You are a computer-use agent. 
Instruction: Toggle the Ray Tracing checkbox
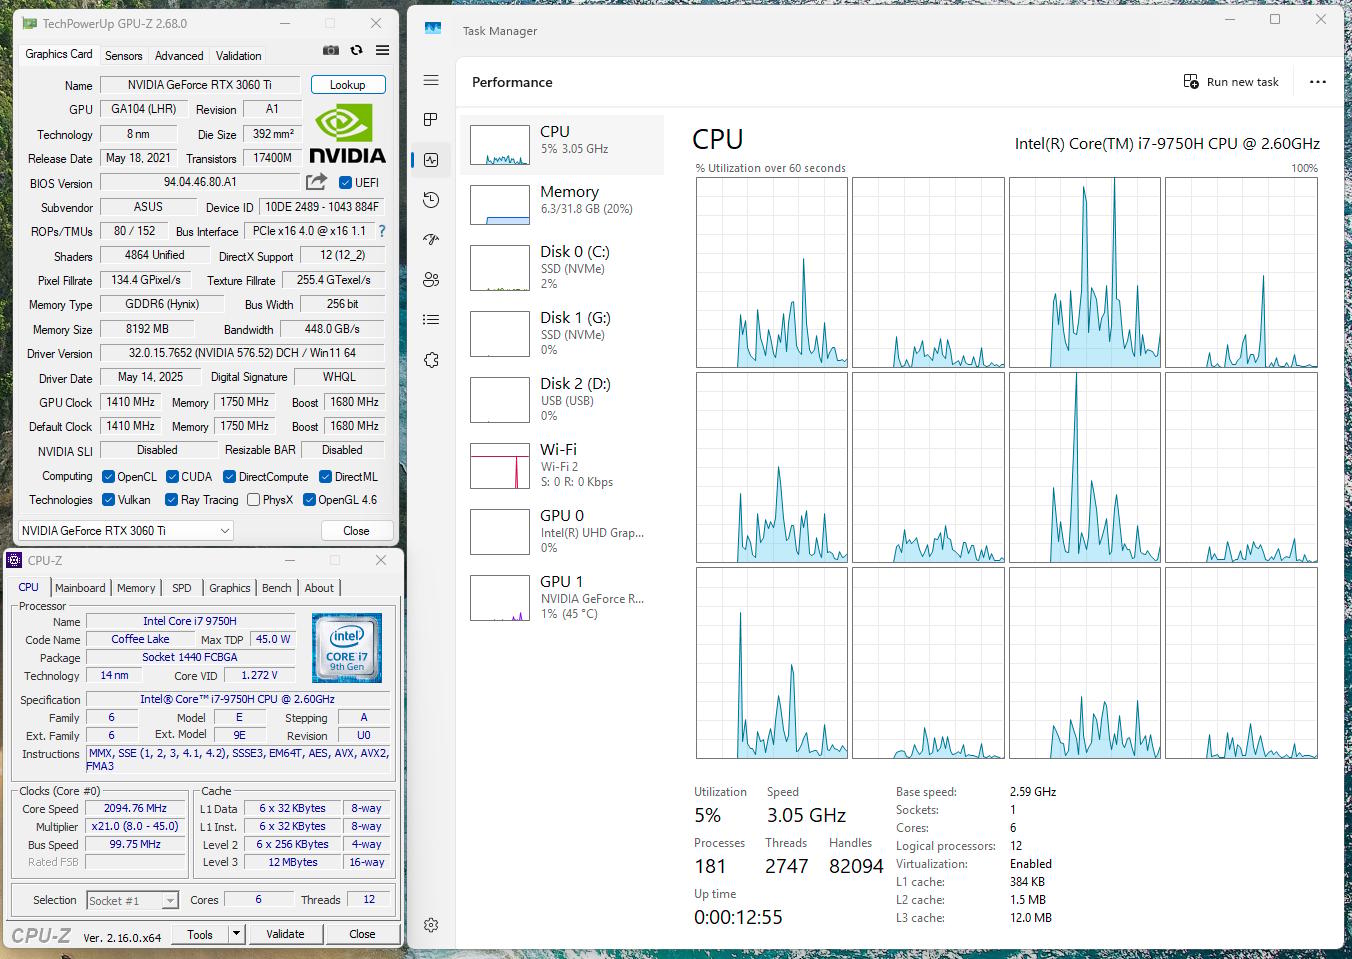point(172,500)
